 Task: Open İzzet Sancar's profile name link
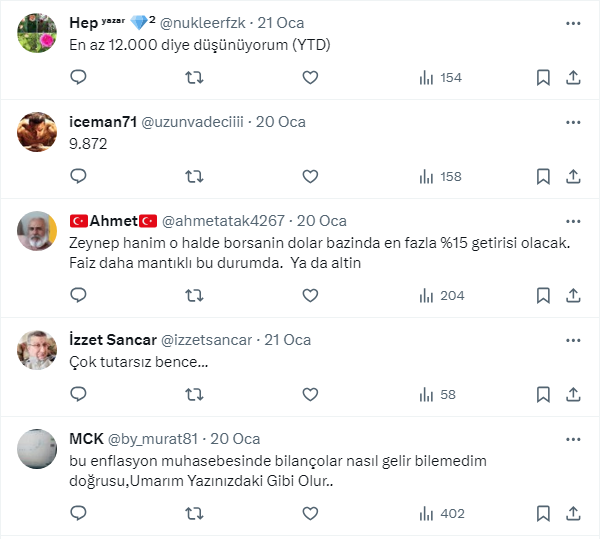(x=112, y=340)
